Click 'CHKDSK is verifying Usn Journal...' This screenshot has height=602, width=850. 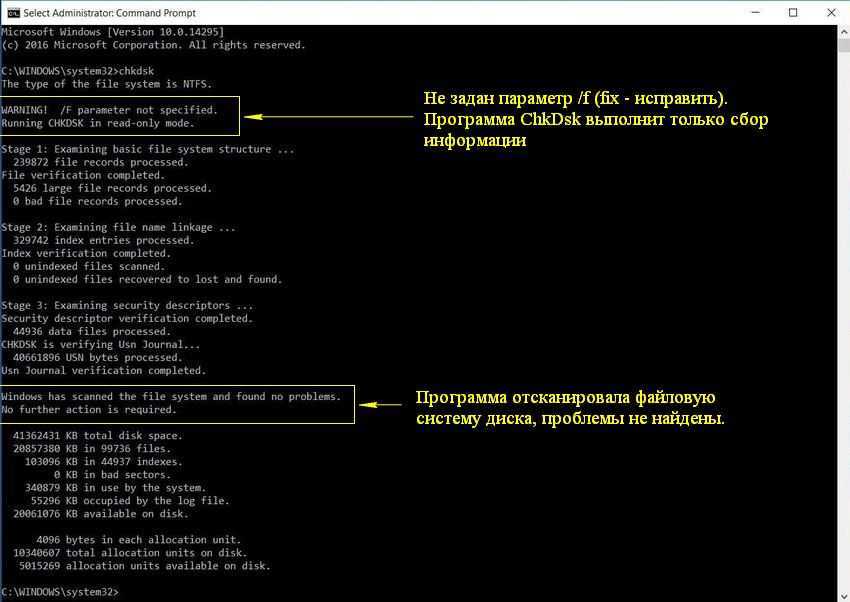[x=101, y=344]
